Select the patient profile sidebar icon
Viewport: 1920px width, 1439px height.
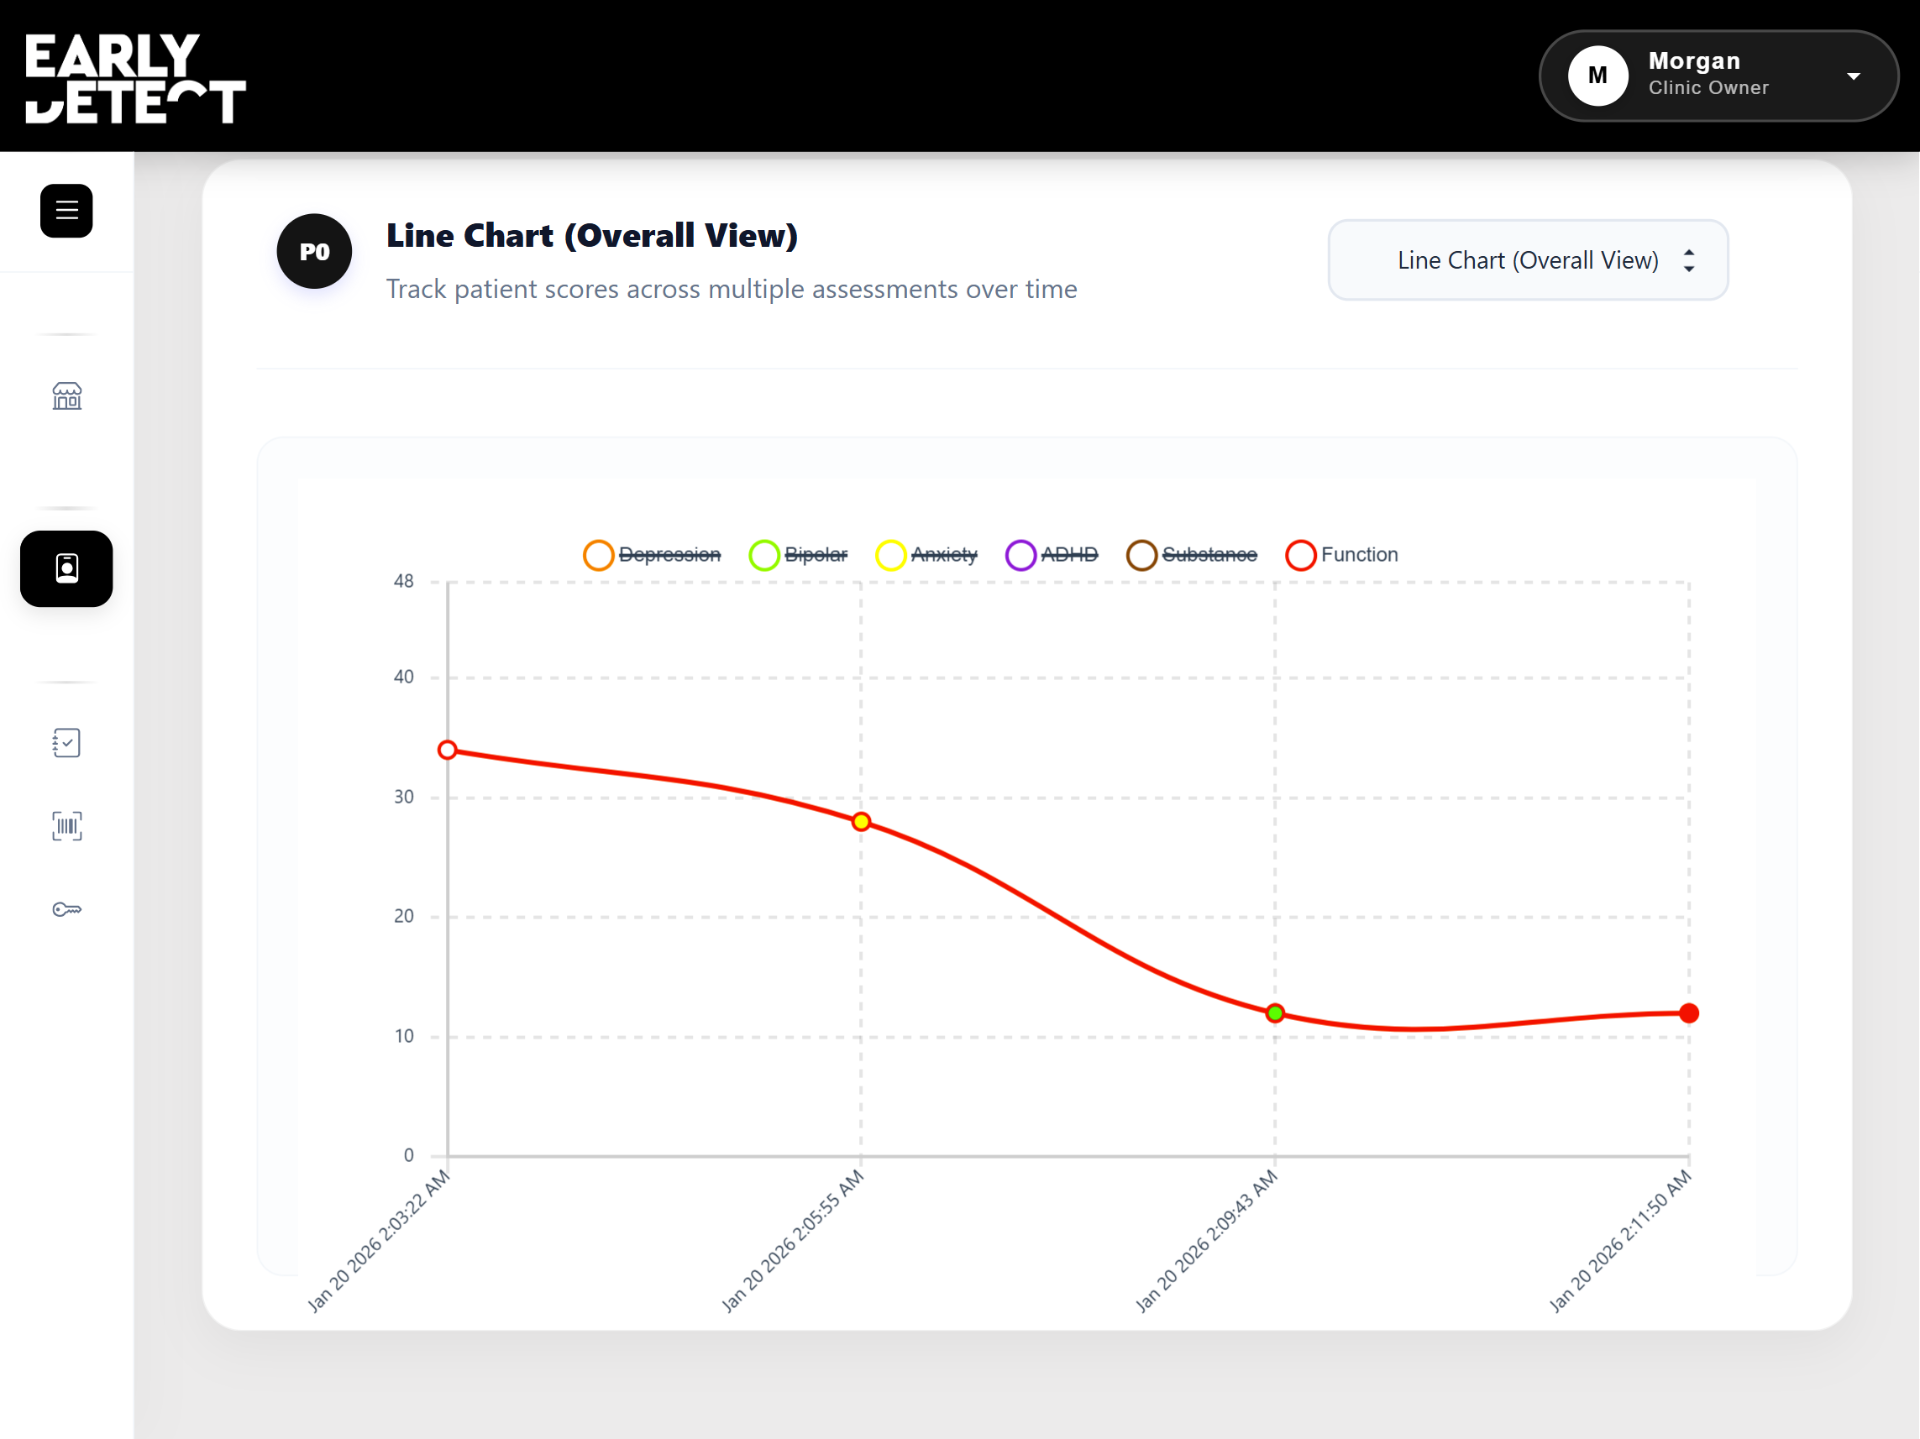tap(67, 569)
